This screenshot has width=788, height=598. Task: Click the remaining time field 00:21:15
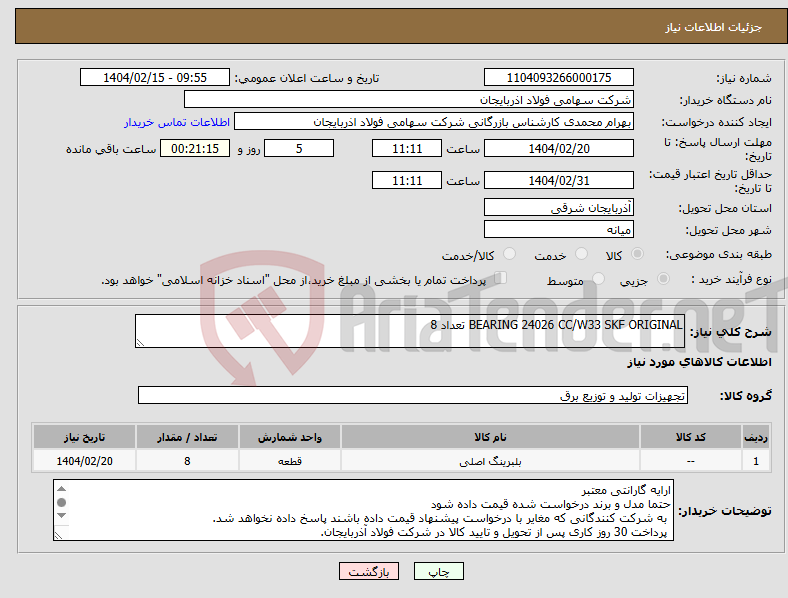195,148
